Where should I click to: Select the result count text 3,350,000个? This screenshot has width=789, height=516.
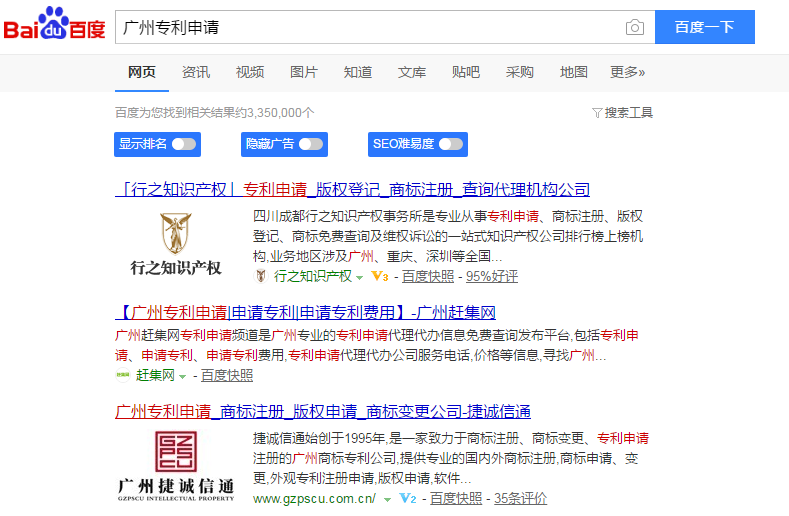point(280,113)
